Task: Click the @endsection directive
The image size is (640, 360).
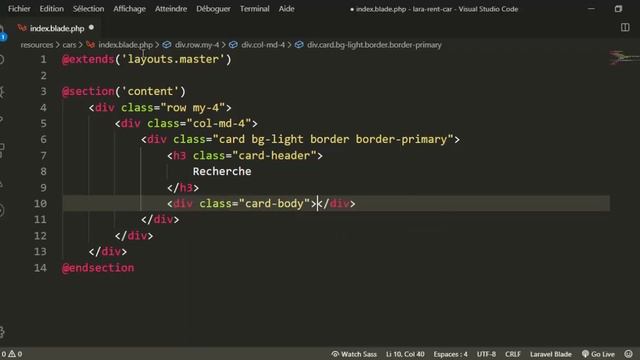Action: tap(98, 268)
